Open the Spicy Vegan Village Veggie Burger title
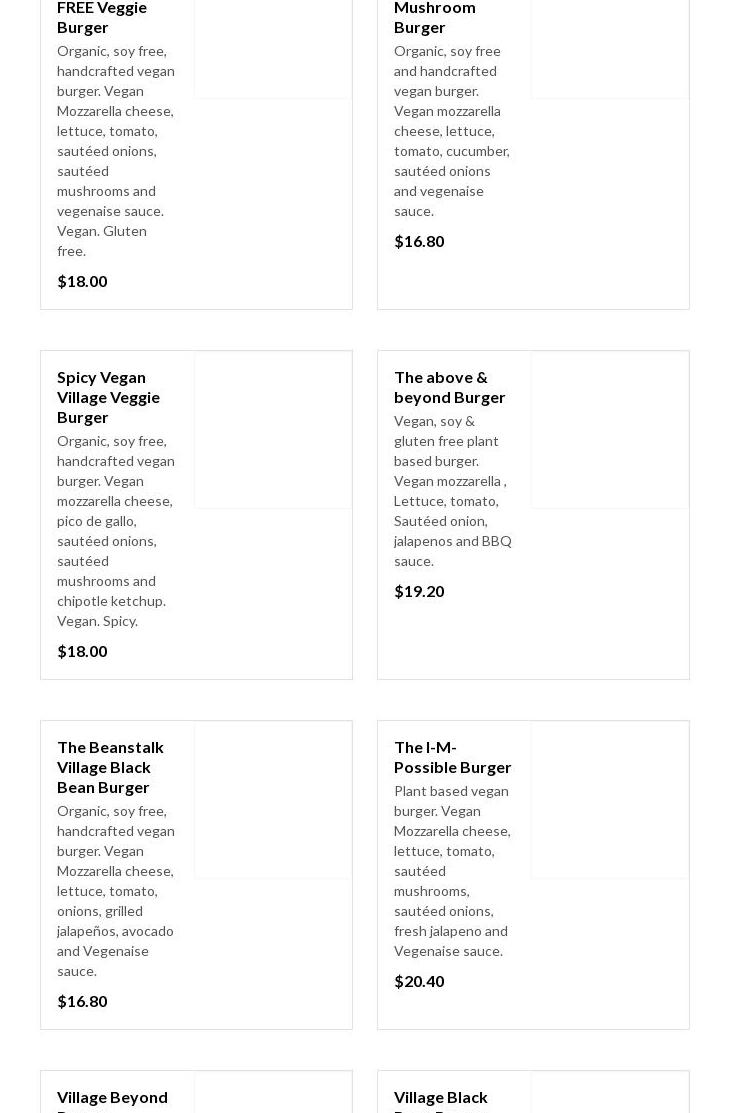Image resolution: width=730 pixels, height=1113 pixels. (x=108, y=397)
